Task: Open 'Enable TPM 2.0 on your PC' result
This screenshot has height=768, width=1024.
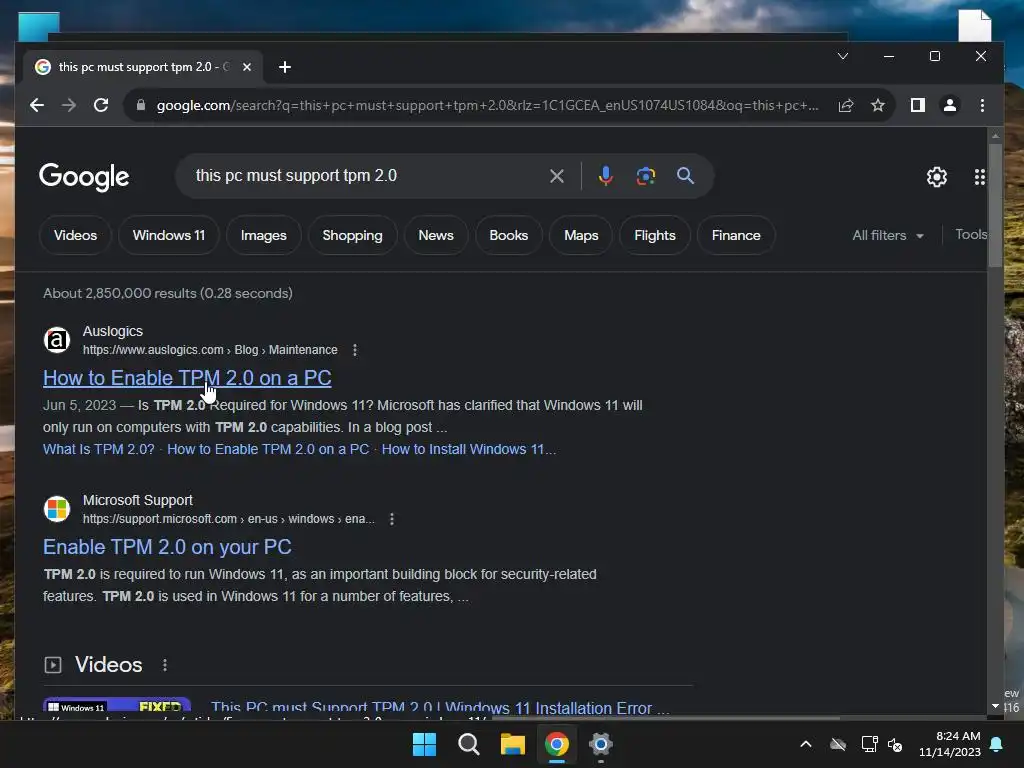Action: (167, 547)
